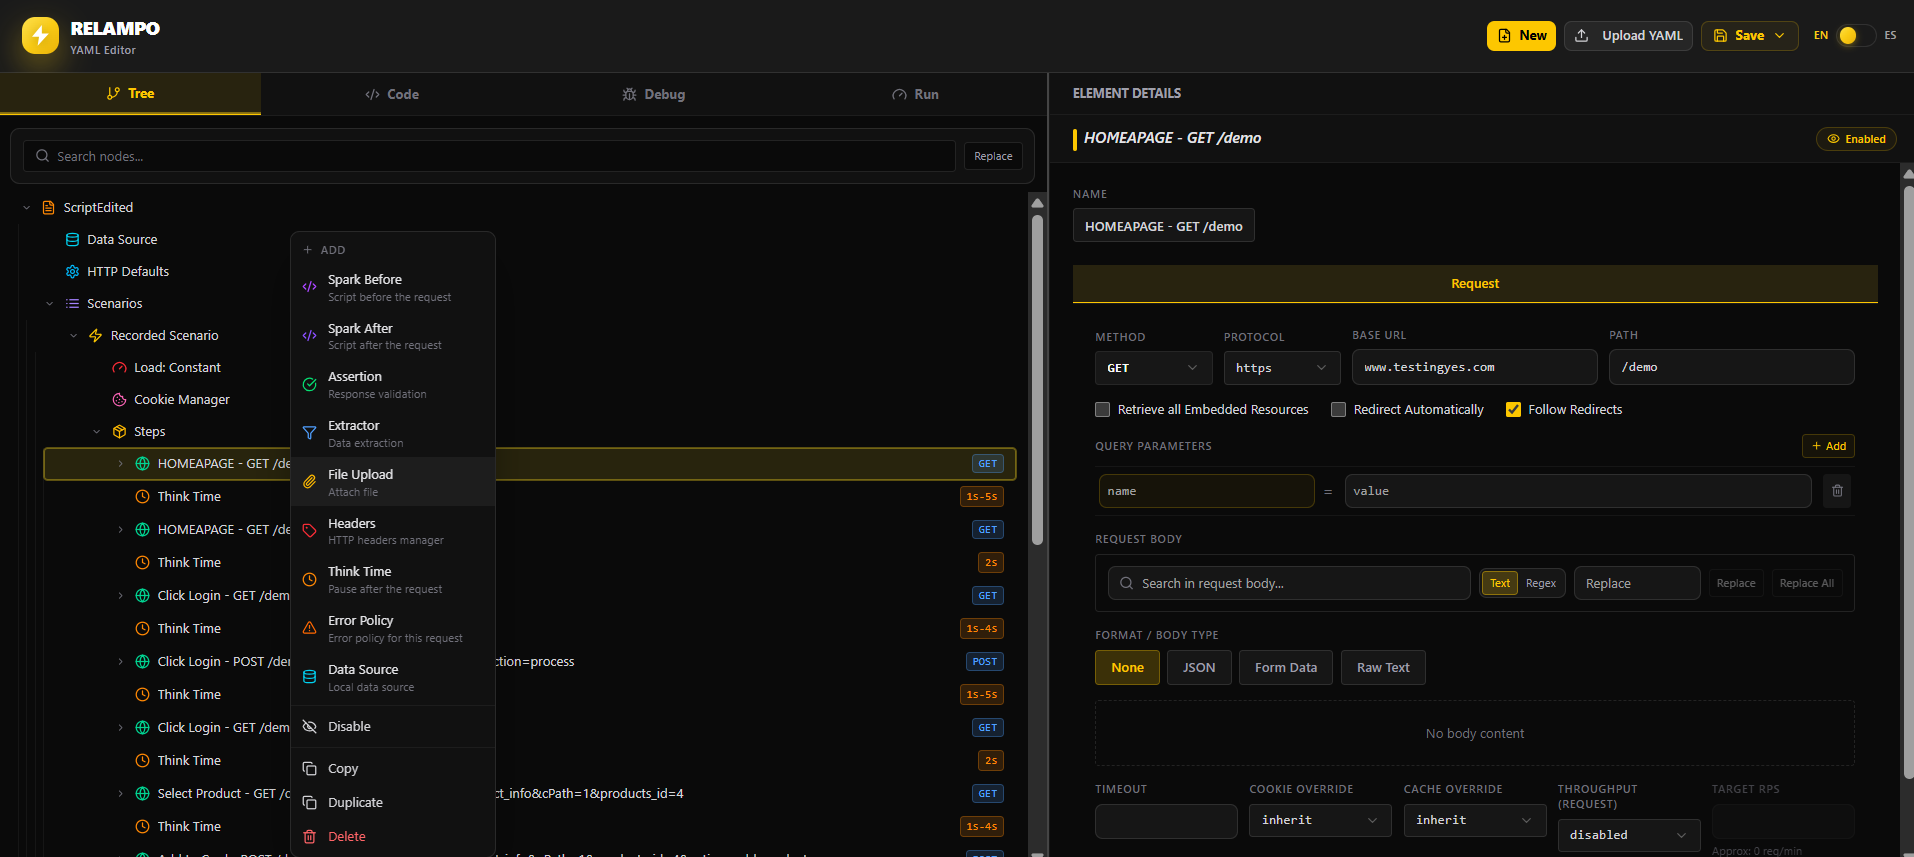
Task: Switch language with the EN/ES toggle
Action: tap(1856, 36)
